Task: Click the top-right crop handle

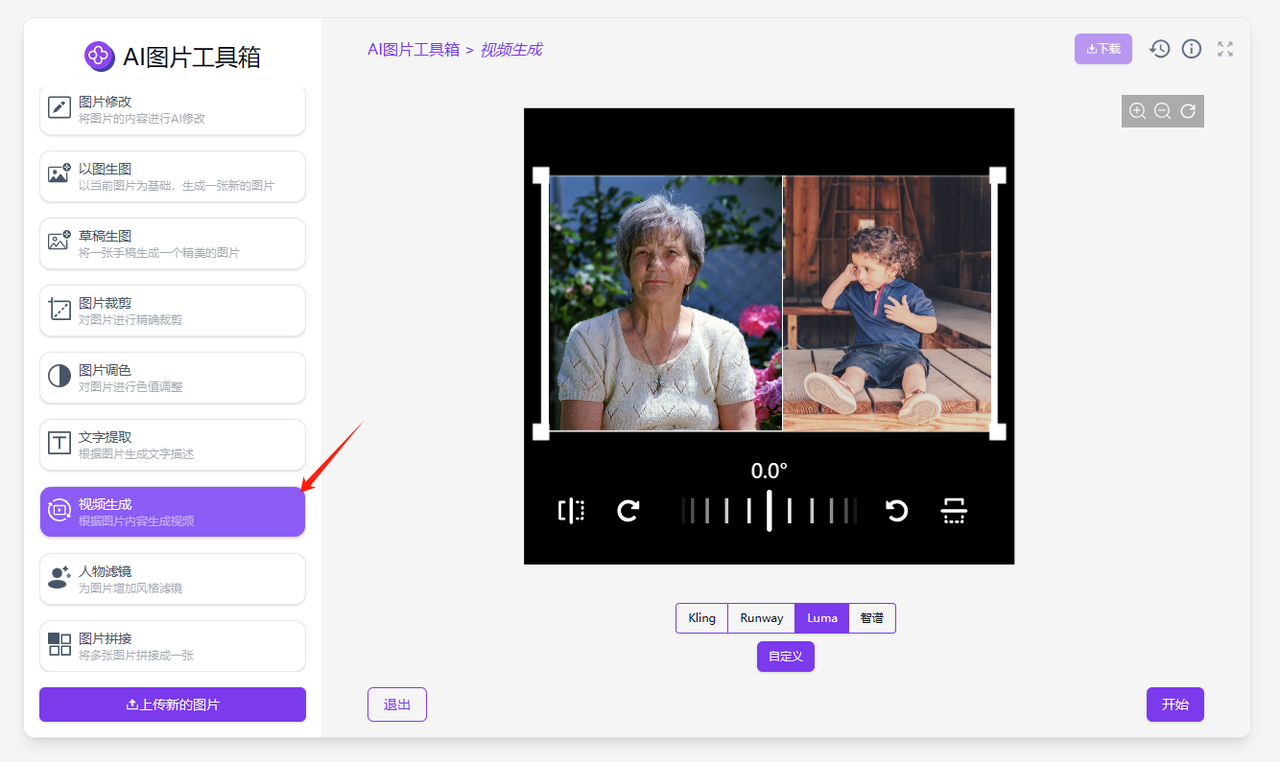Action: pos(997,176)
